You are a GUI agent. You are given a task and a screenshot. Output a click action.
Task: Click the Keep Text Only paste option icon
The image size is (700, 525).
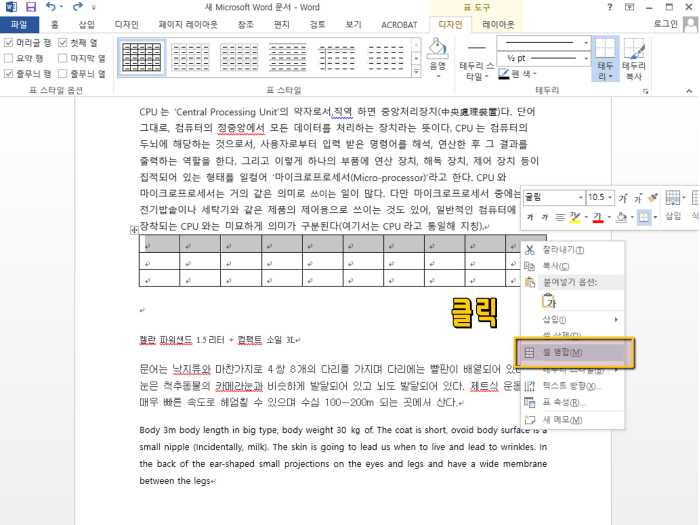(549, 301)
